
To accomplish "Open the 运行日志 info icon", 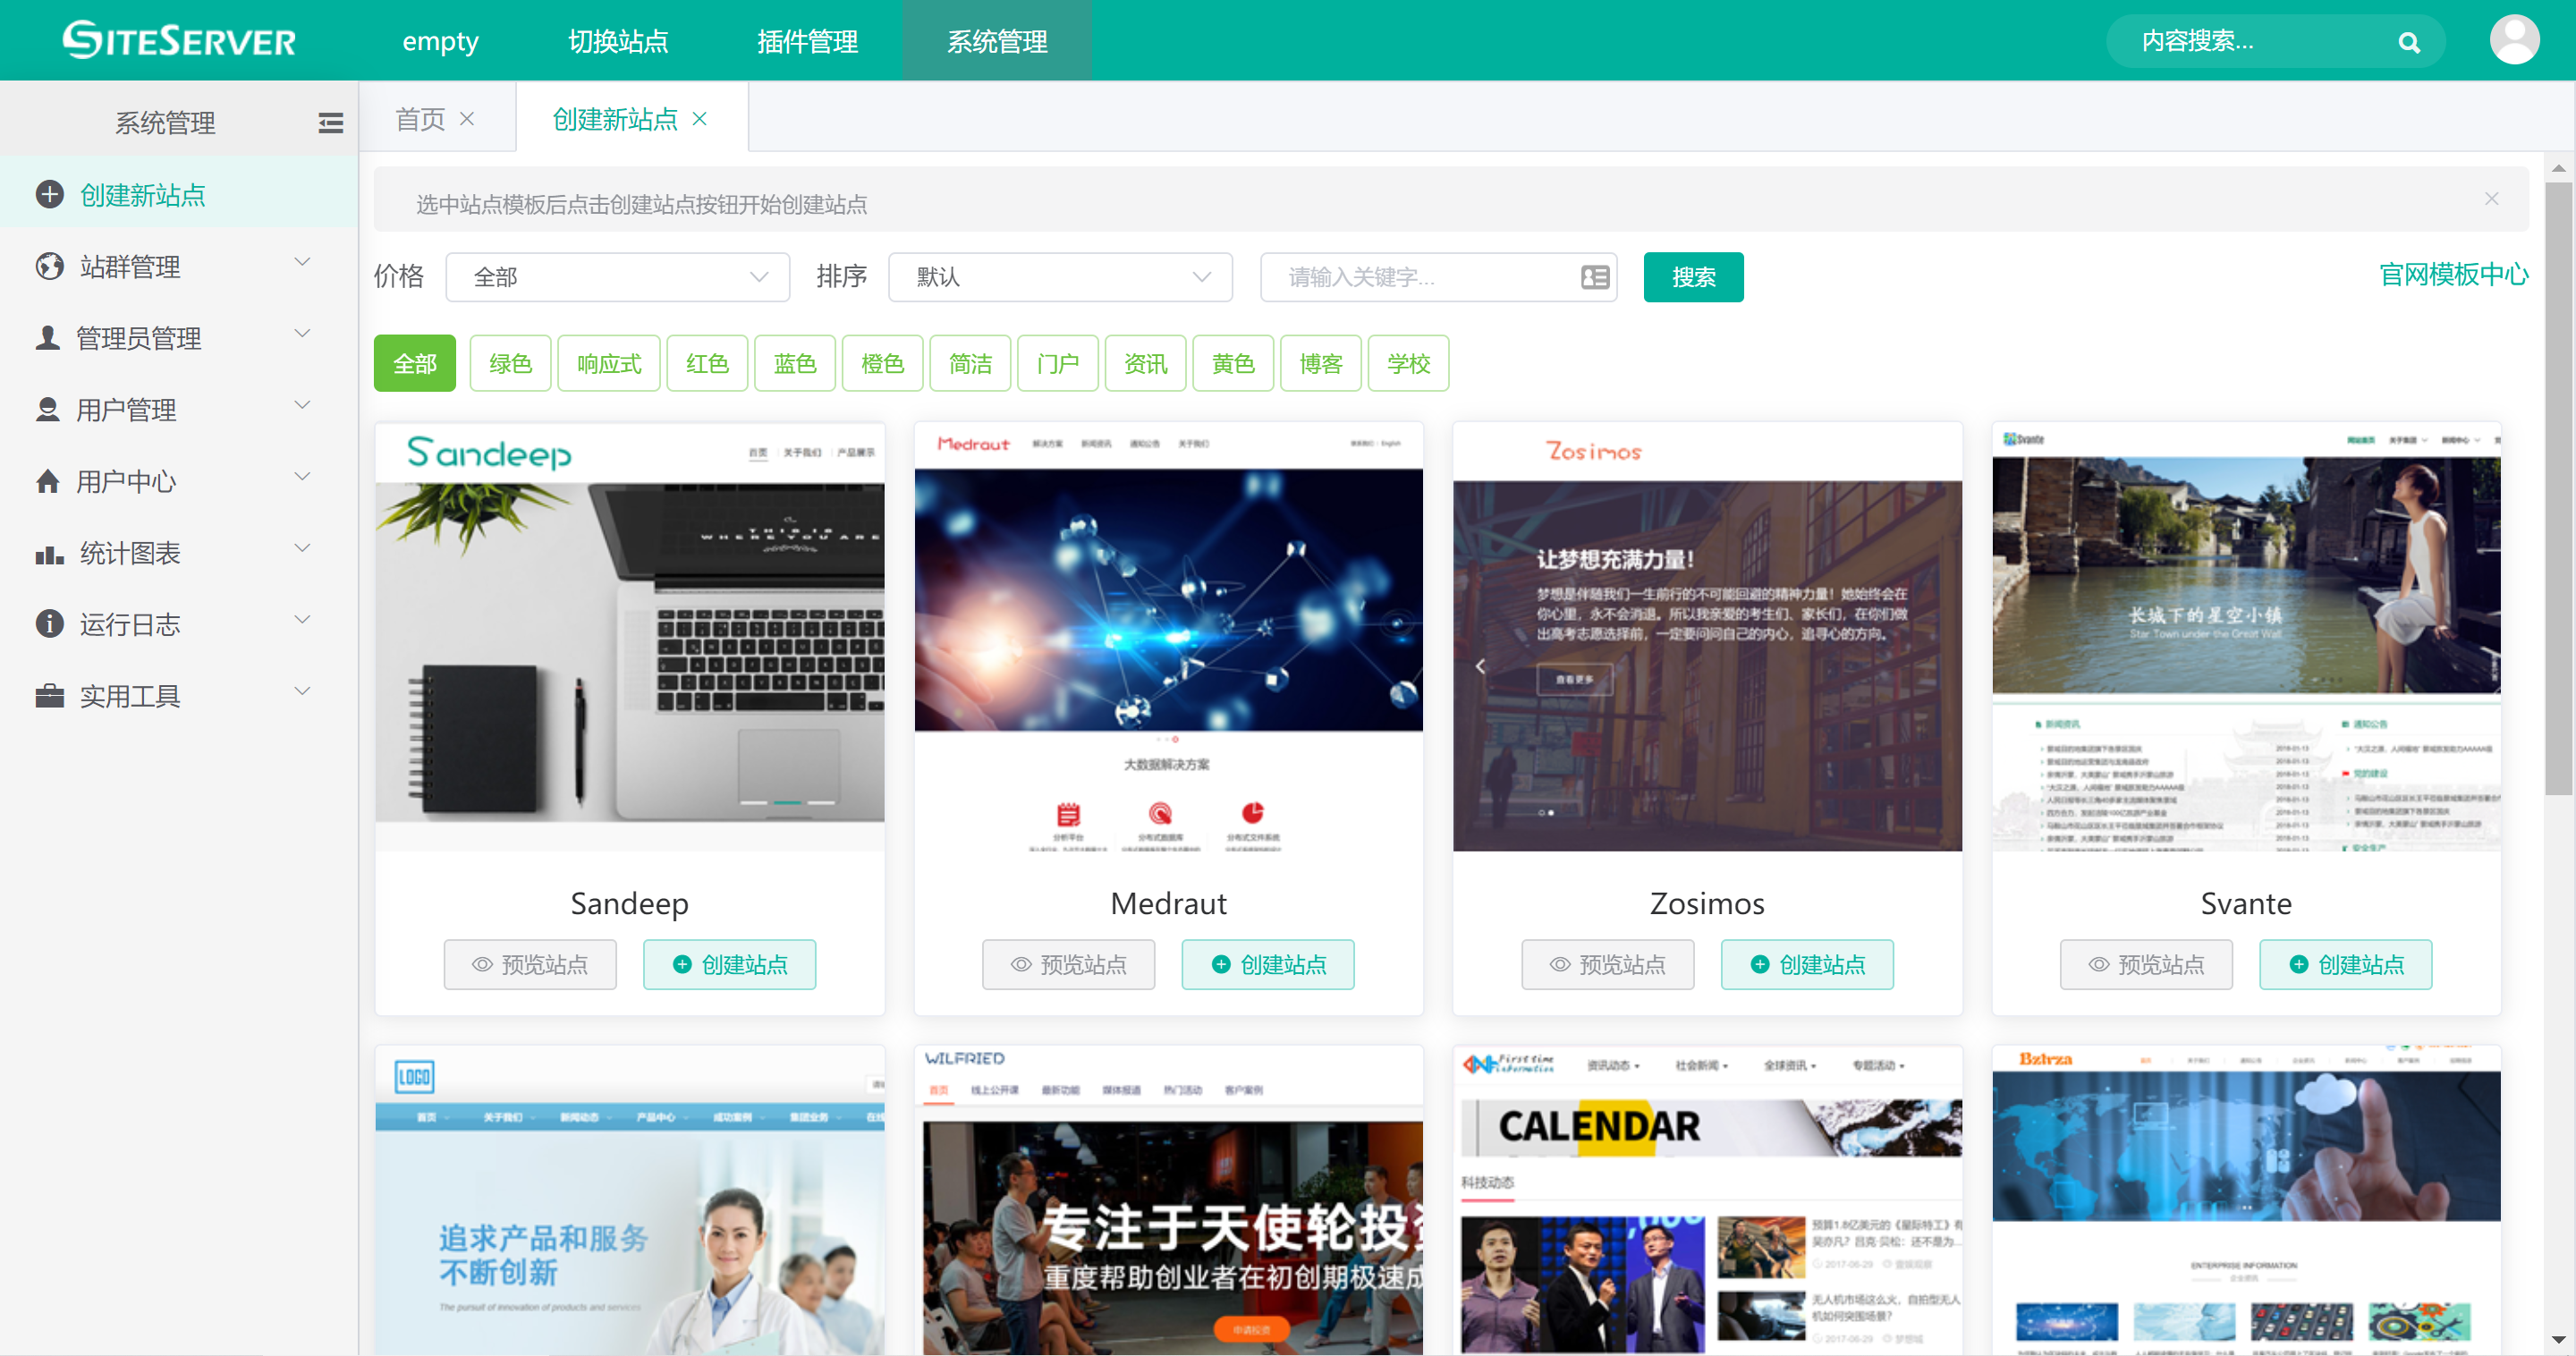I will click(x=50, y=624).
